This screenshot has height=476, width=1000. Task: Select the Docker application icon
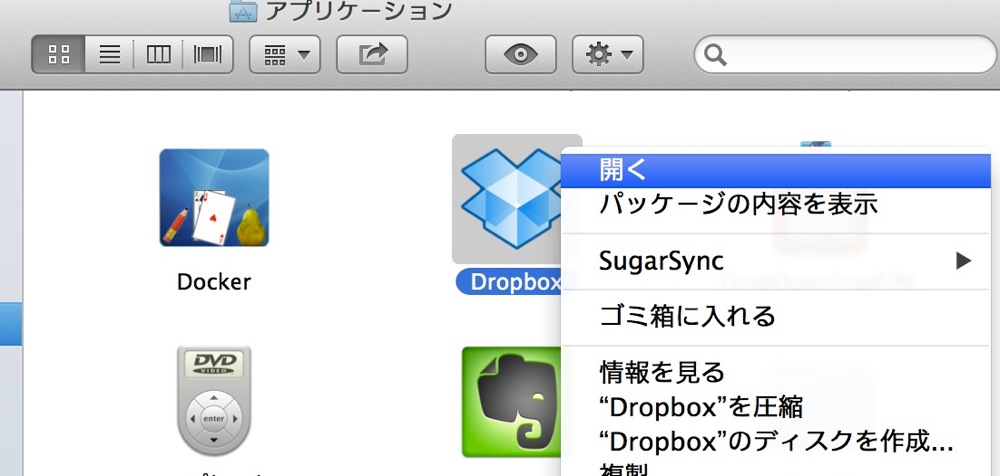[x=214, y=198]
